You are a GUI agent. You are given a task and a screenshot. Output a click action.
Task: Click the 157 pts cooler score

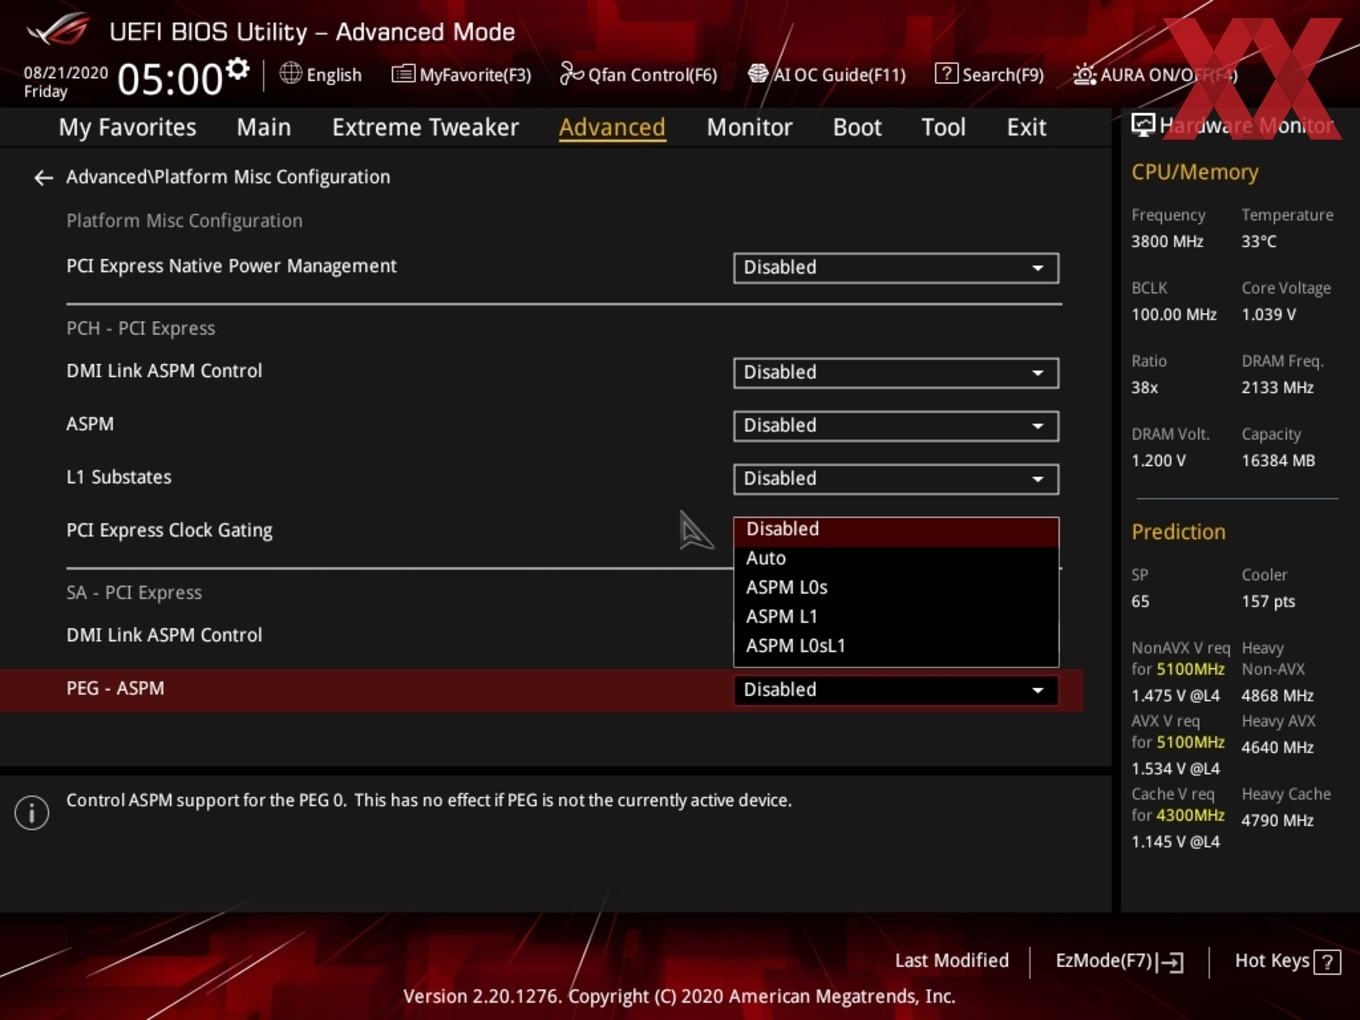coord(1268,602)
